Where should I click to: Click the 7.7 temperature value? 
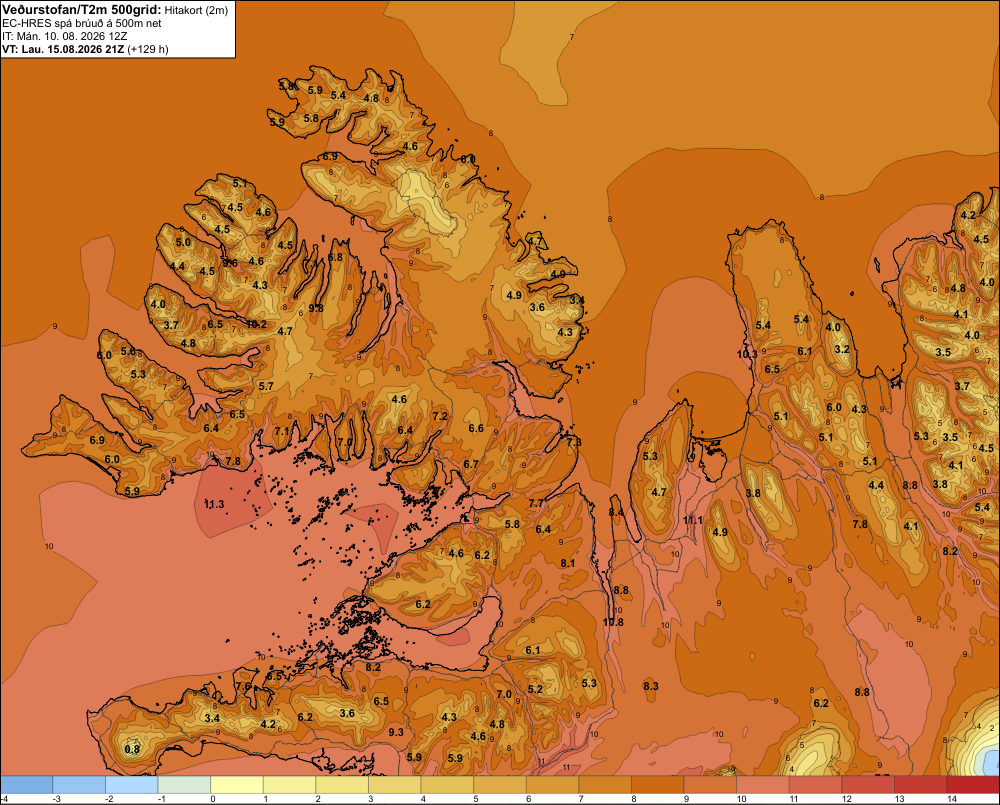tap(536, 503)
